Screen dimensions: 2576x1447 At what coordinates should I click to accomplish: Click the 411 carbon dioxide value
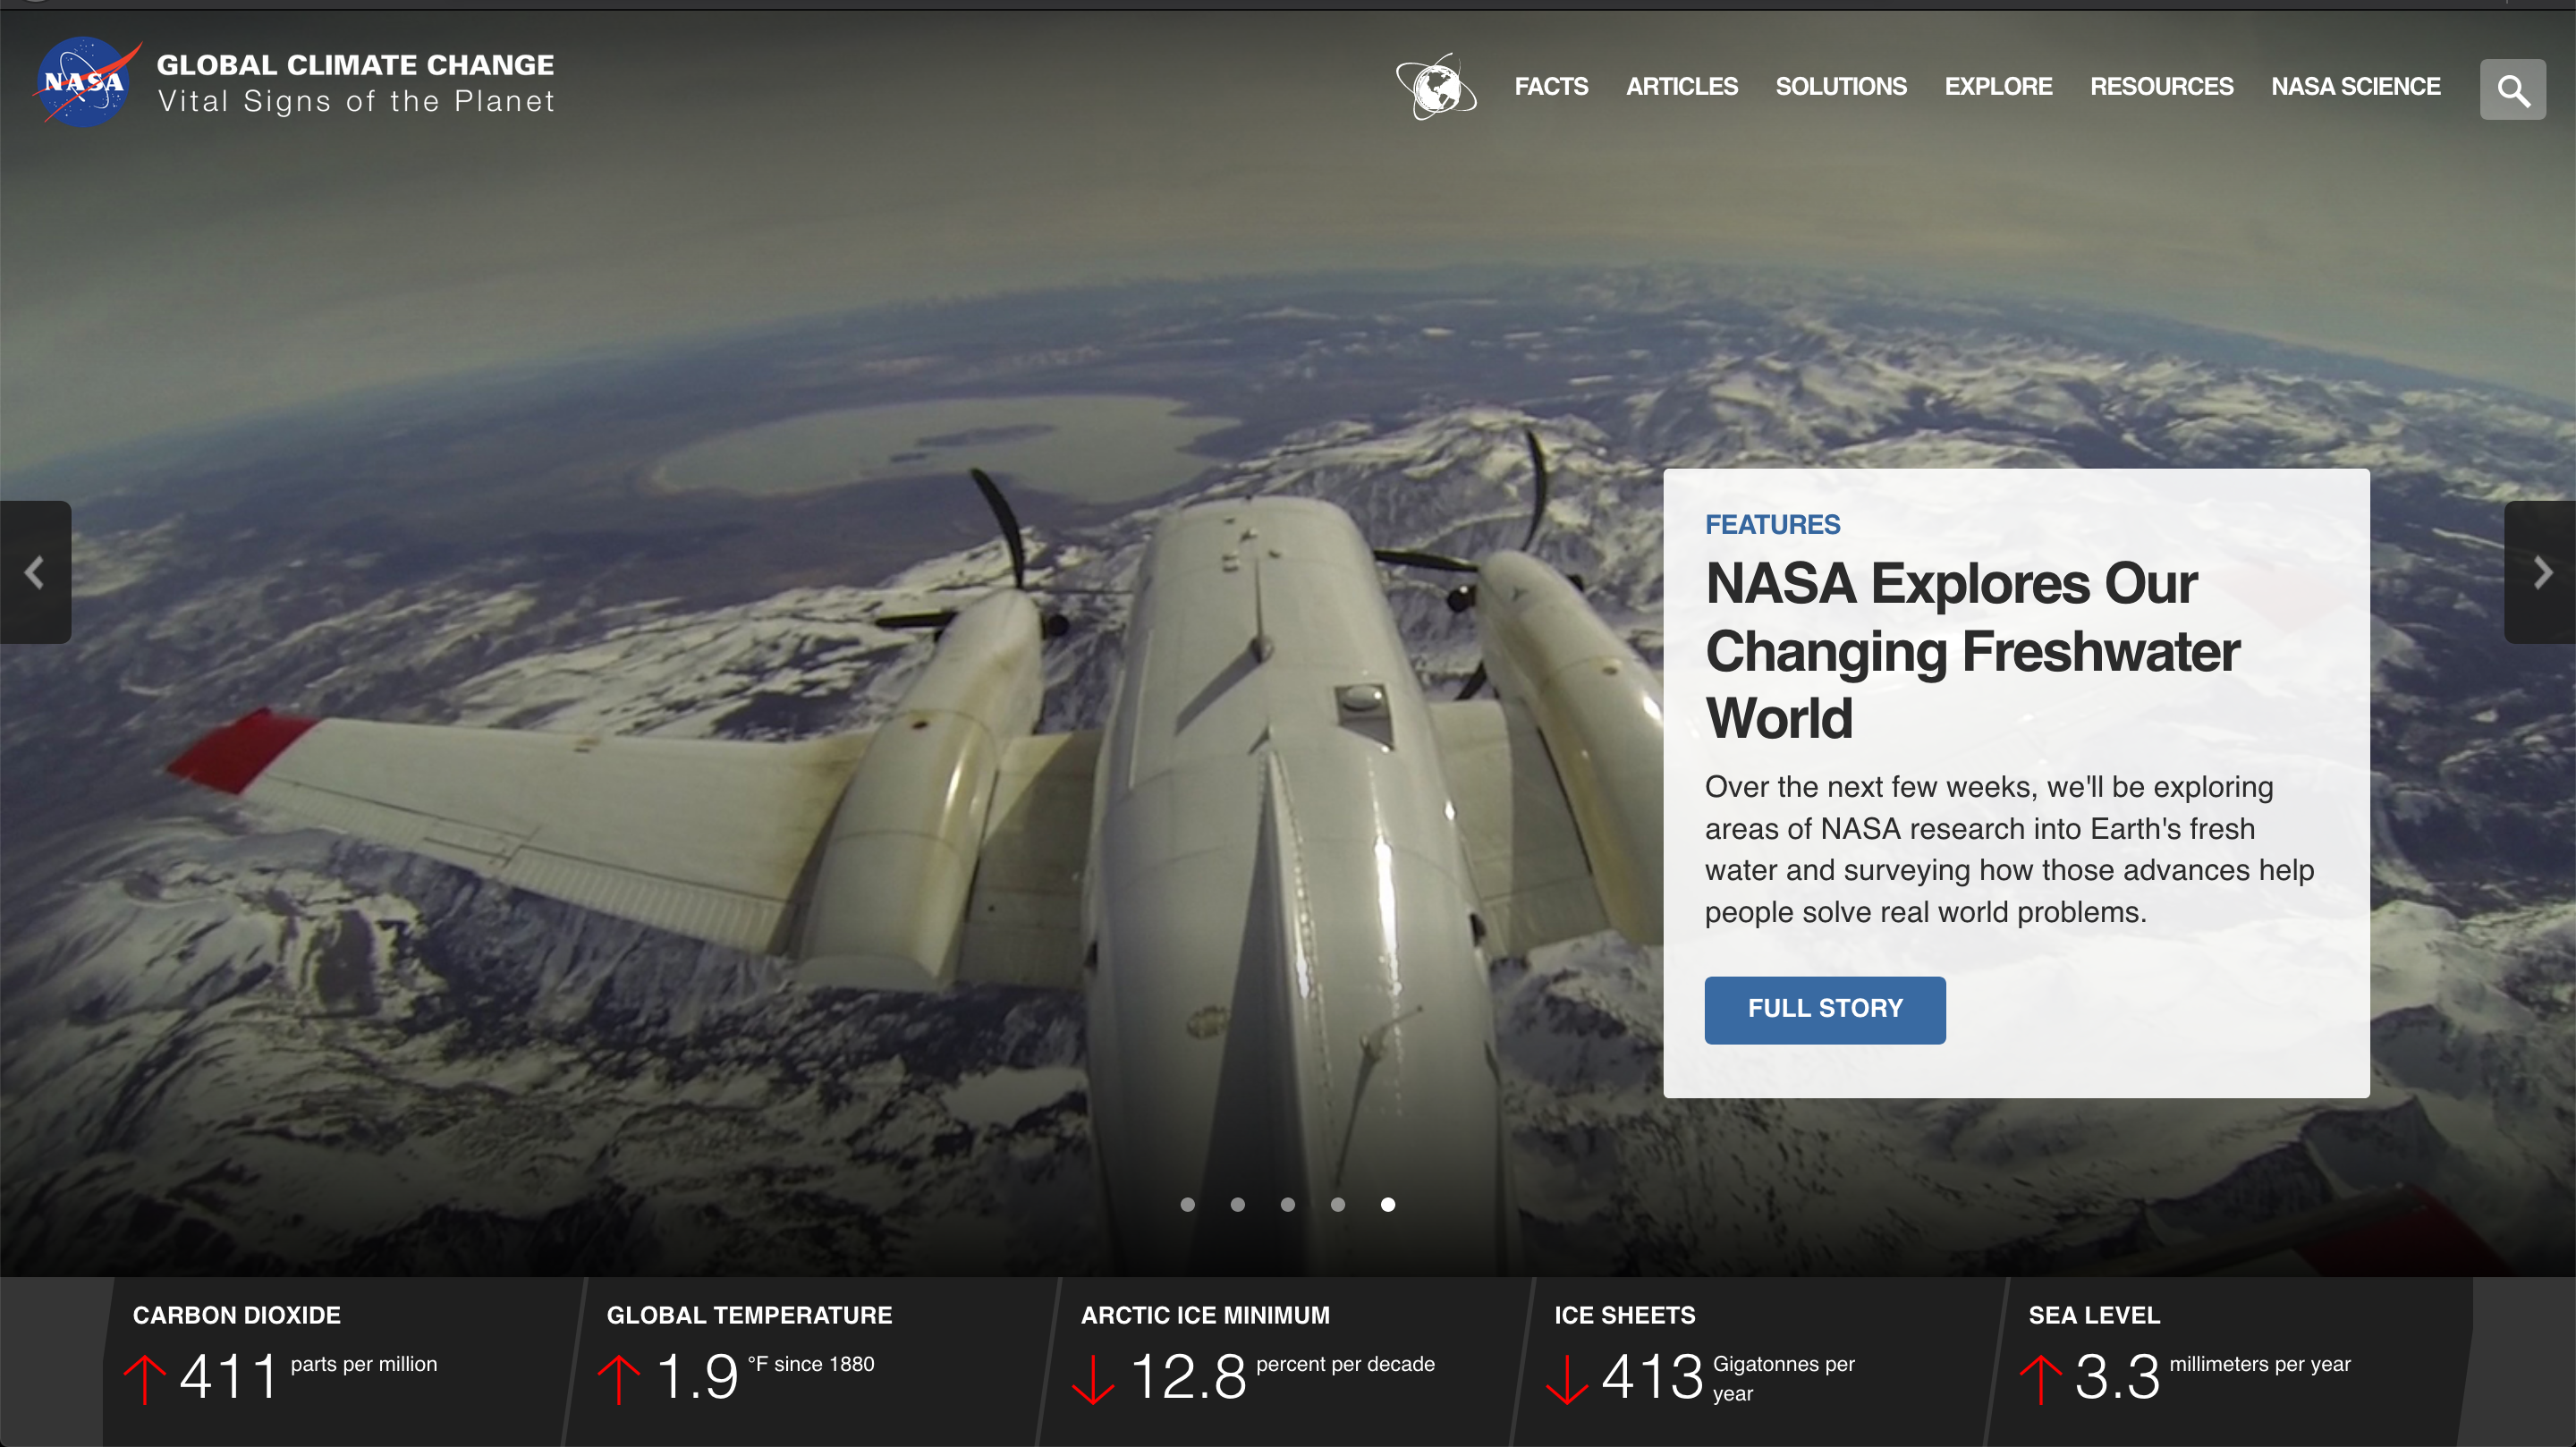coord(228,1377)
